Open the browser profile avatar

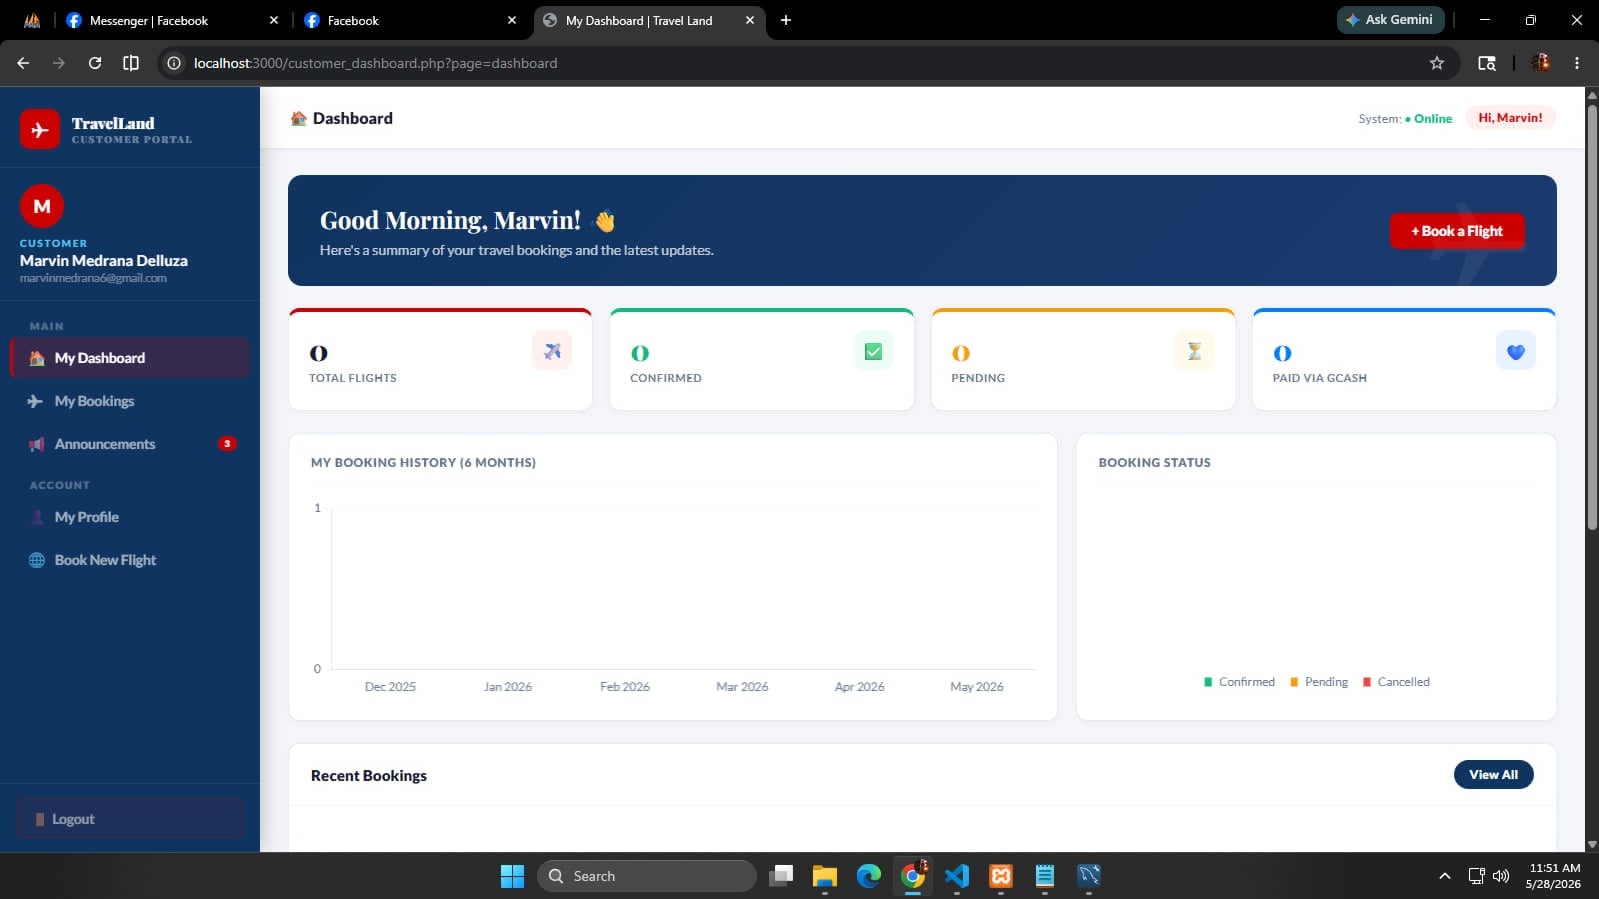[x=1541, y=63]
